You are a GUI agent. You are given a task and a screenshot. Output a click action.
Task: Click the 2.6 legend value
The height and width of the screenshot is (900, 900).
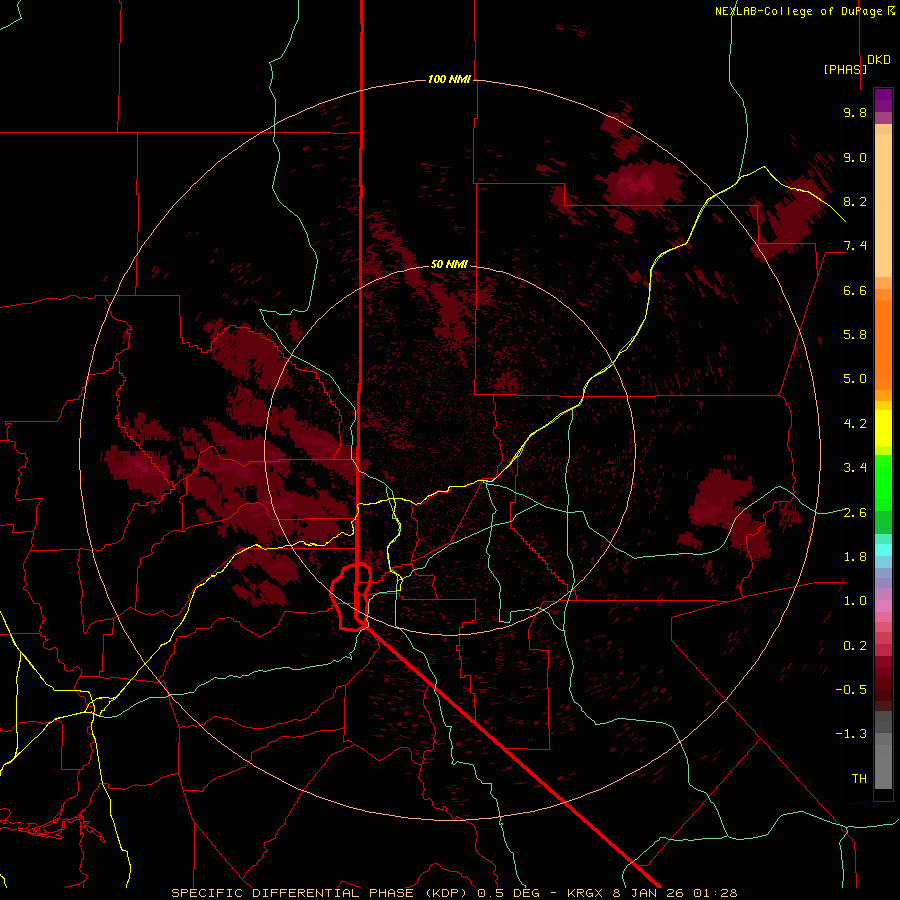tap(855, 512)
